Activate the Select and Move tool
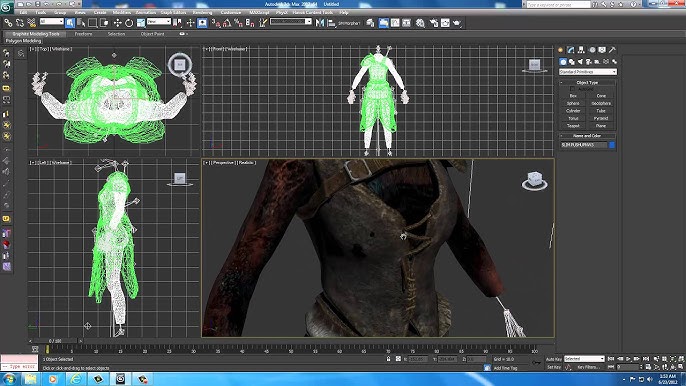The height and width of the screenshot is (386, 686). [x=117, y=23]
